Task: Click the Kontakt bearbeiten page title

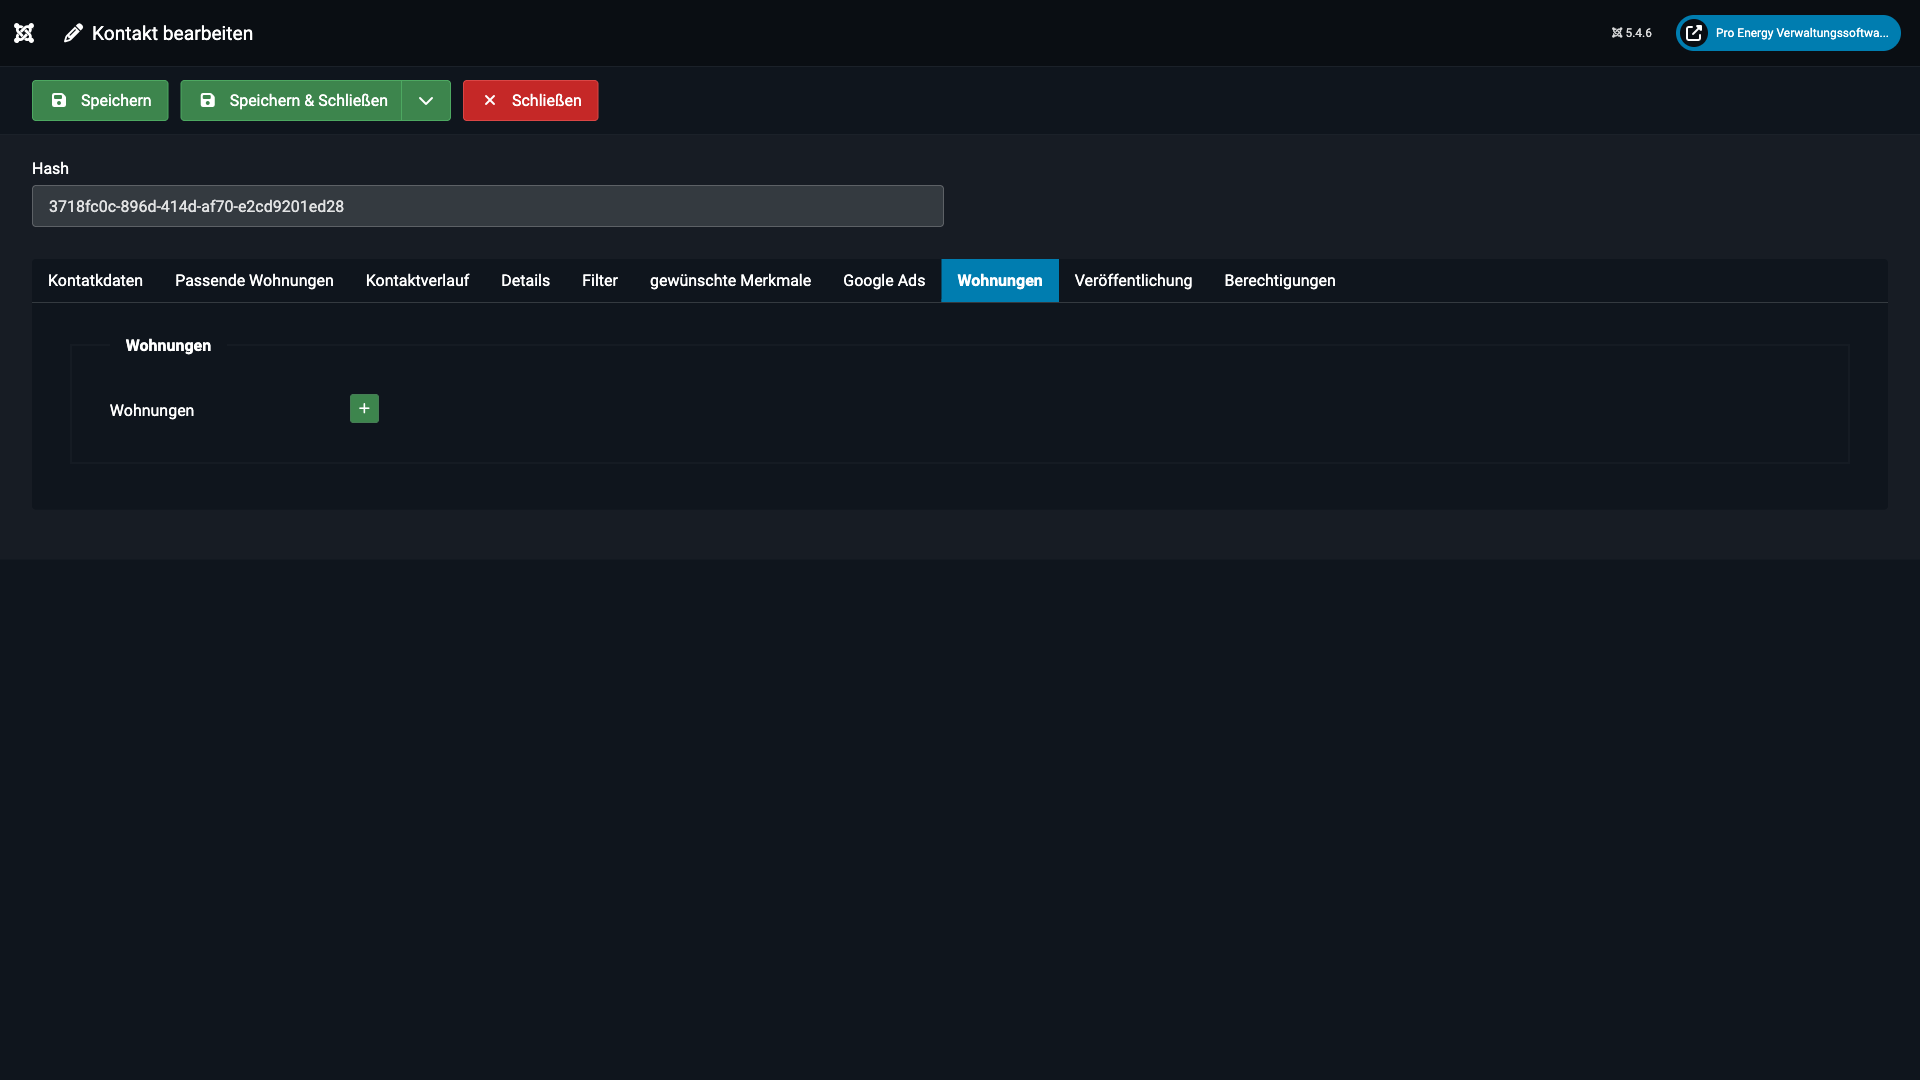Action: click(172, 33)
